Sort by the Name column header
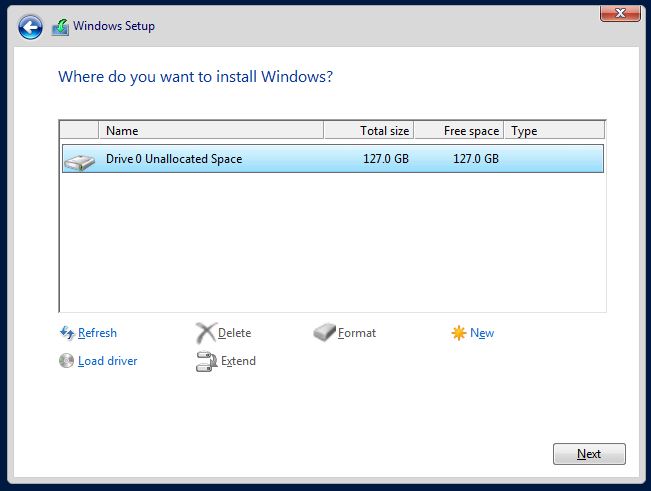651x491 pixels. pos(211,130)
